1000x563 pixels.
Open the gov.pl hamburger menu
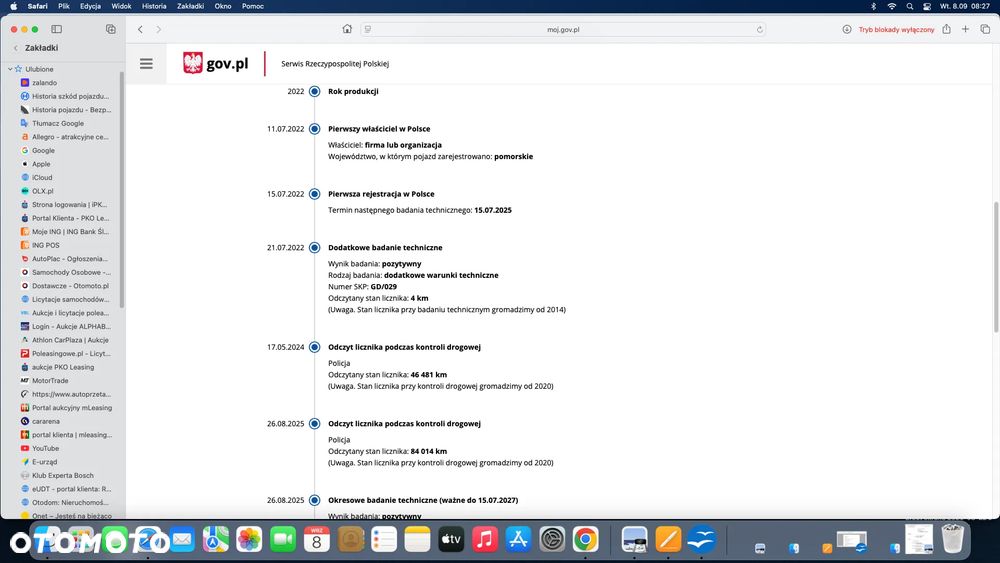coord(146,64)
